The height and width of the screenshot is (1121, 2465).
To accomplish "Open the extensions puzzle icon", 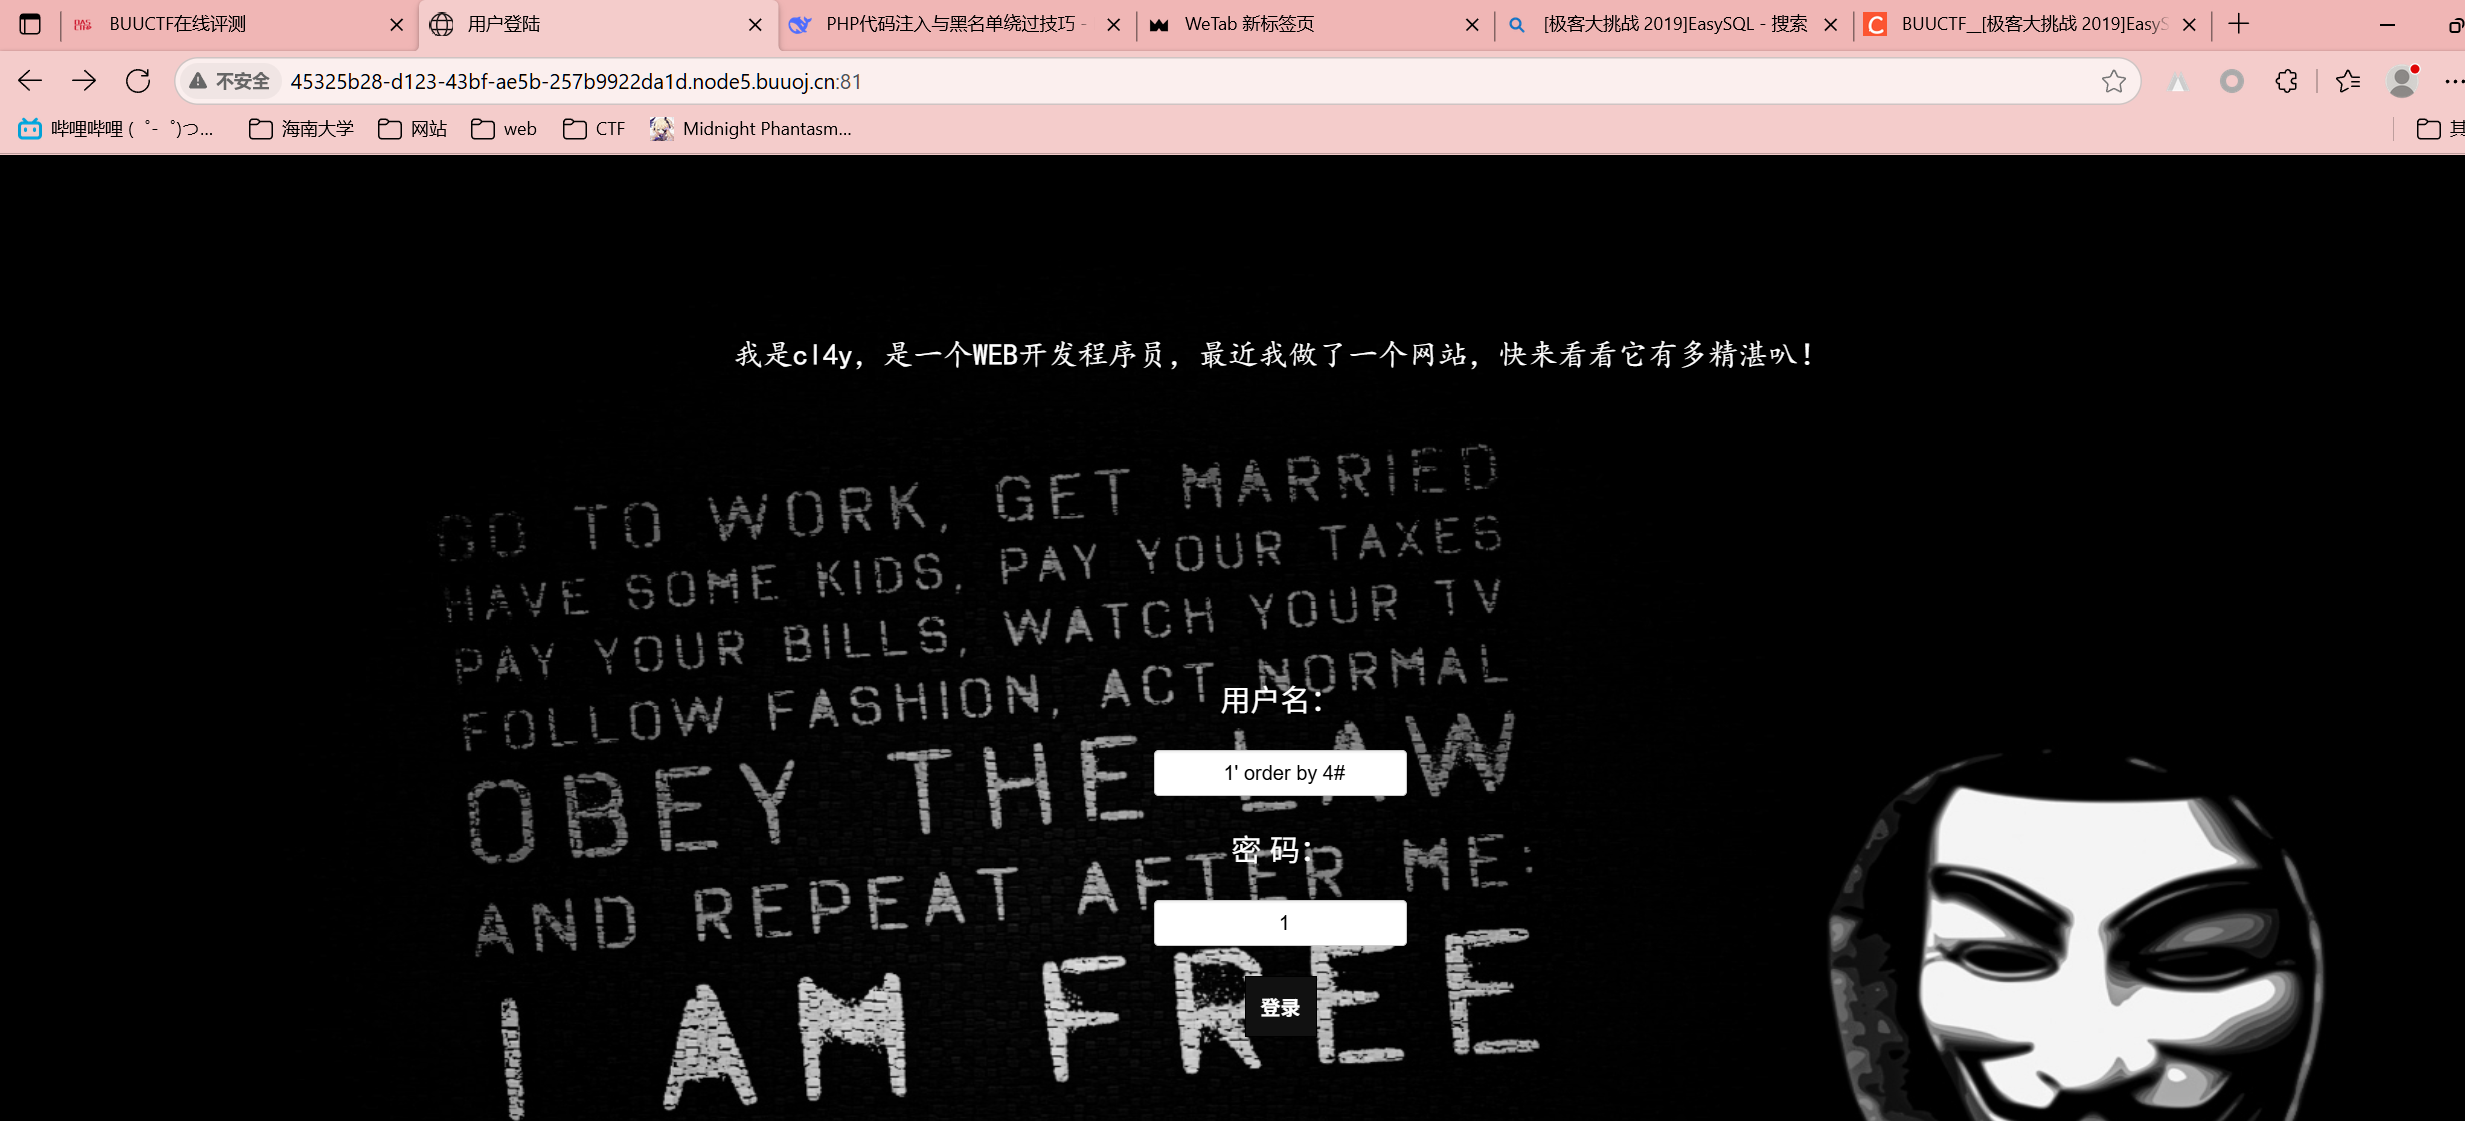I will (x=2286, y=81).
